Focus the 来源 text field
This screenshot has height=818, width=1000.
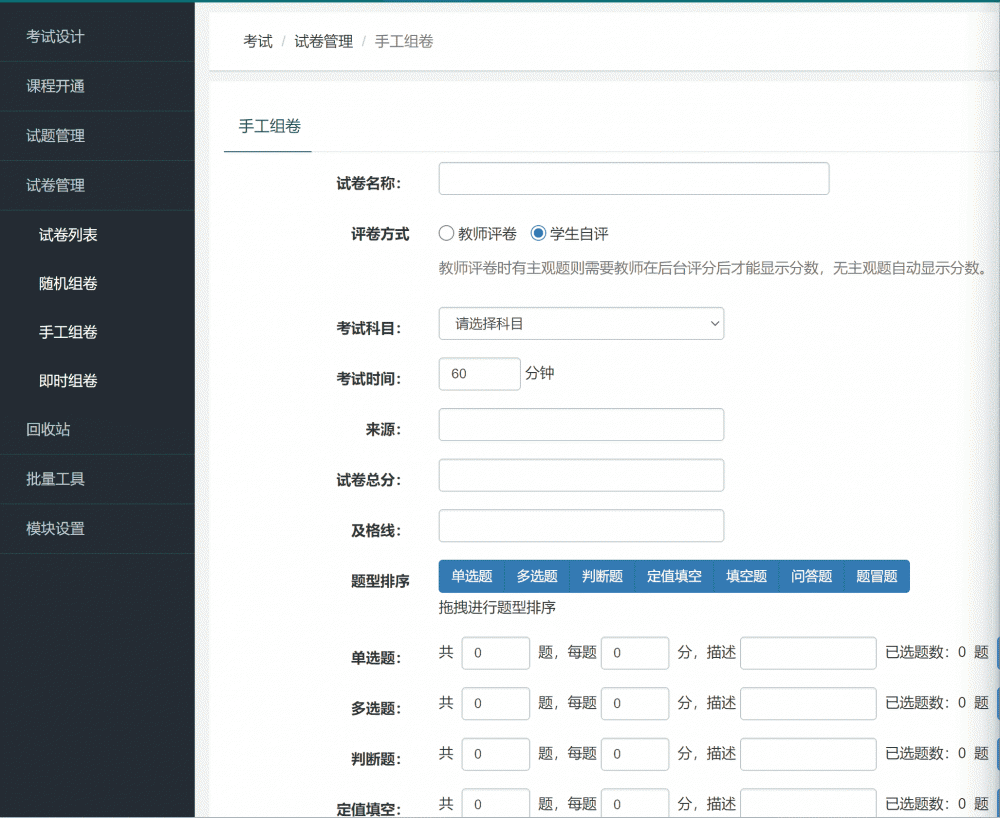581,425
